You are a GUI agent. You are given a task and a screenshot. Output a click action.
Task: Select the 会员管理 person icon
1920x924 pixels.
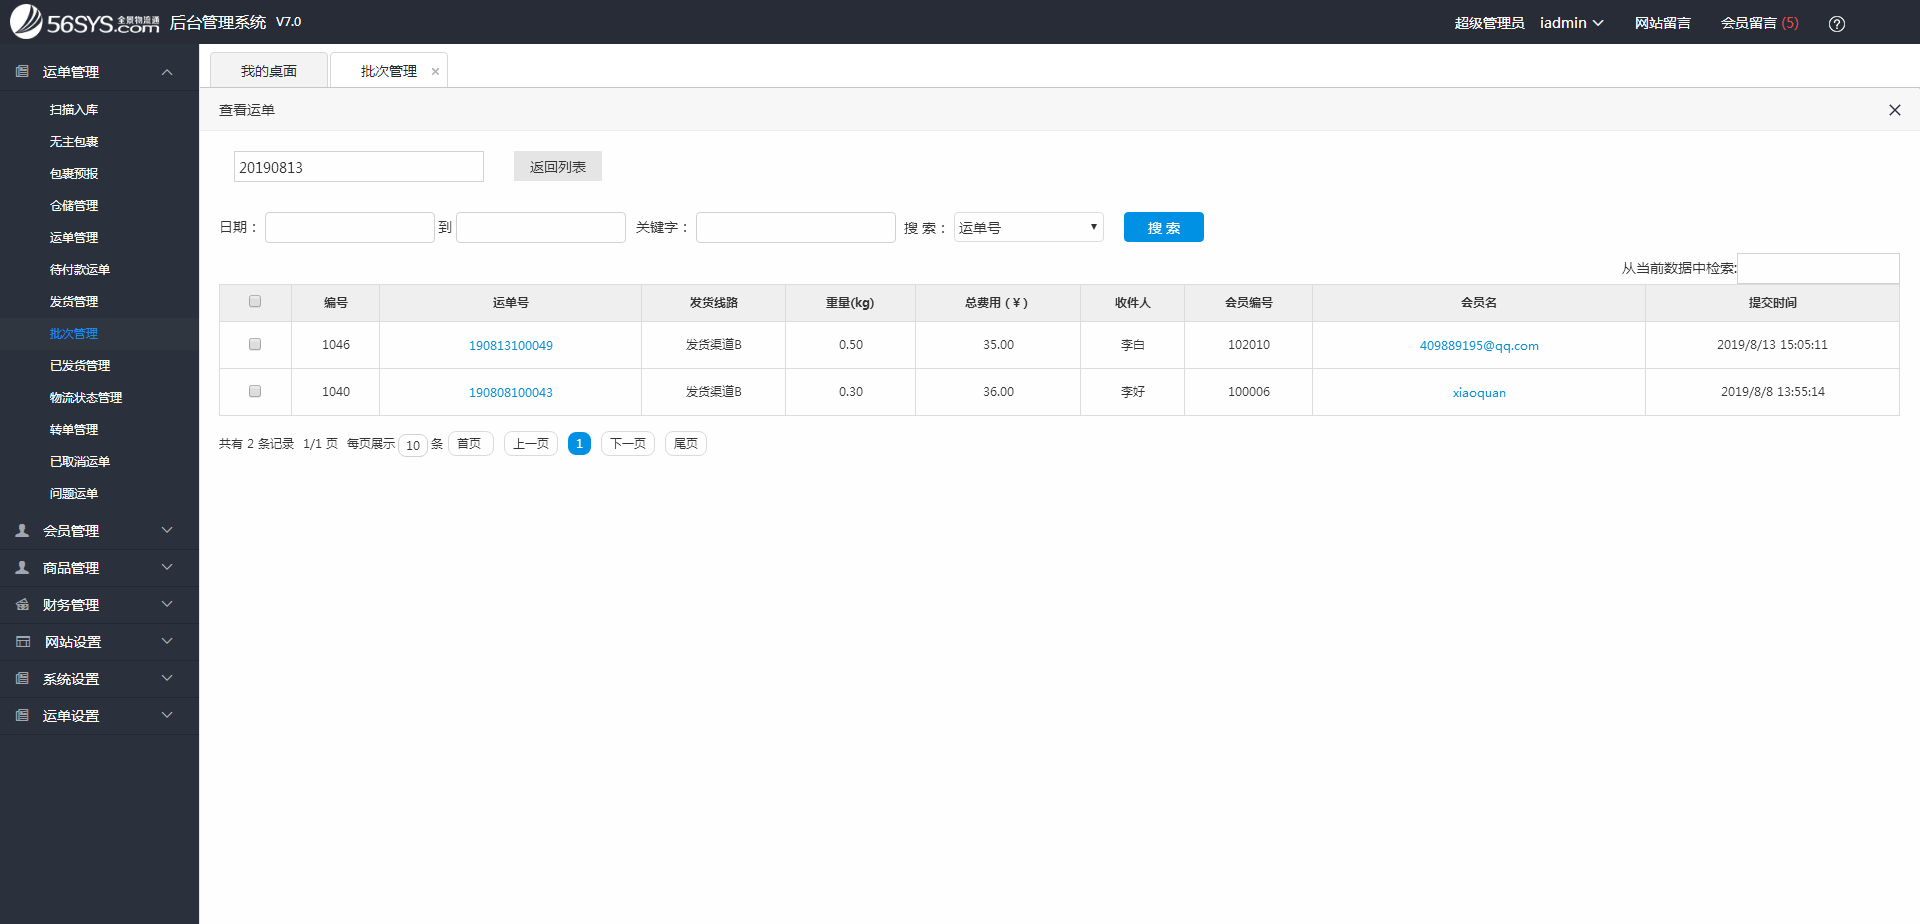click(20, 530)
